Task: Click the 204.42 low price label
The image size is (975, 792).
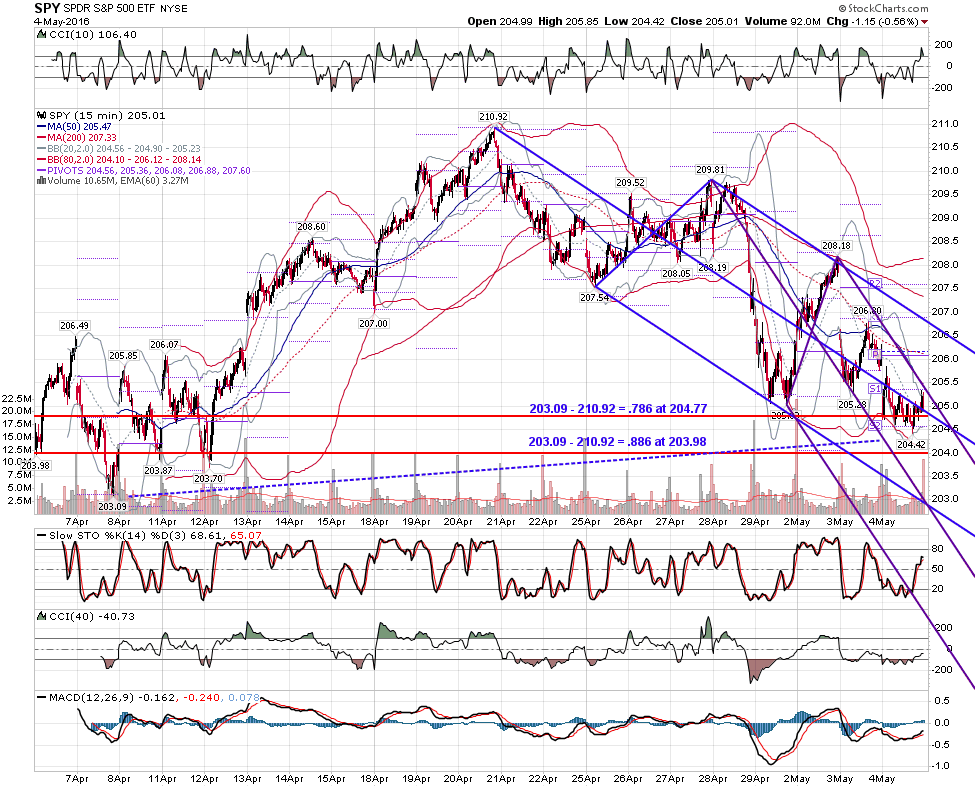Action: click(911, 444)
